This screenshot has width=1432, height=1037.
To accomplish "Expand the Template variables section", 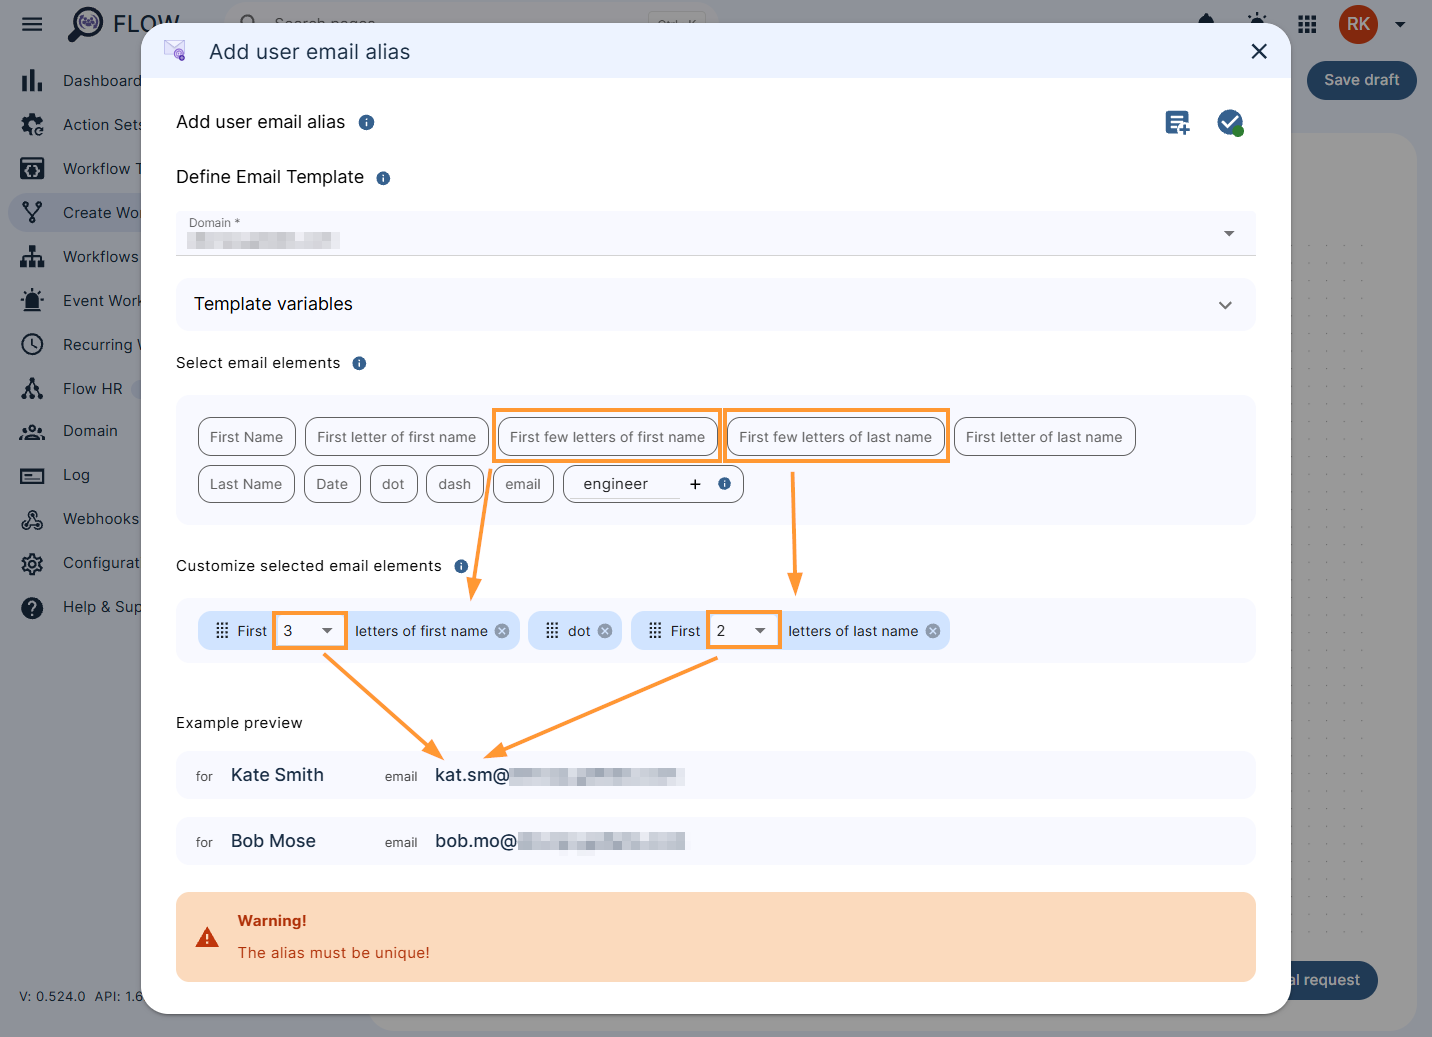I will [716, 304].
